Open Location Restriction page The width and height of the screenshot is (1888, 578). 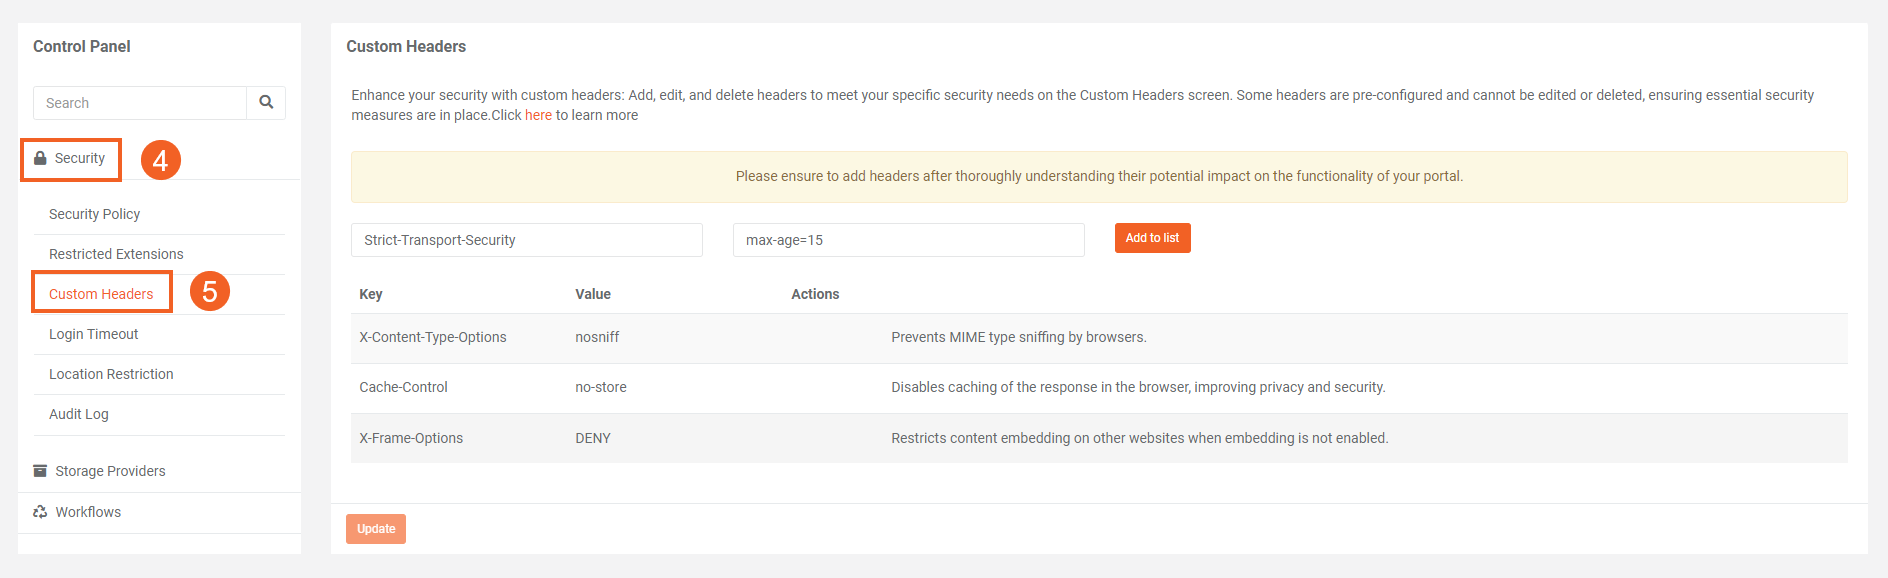tap(111, 374)
